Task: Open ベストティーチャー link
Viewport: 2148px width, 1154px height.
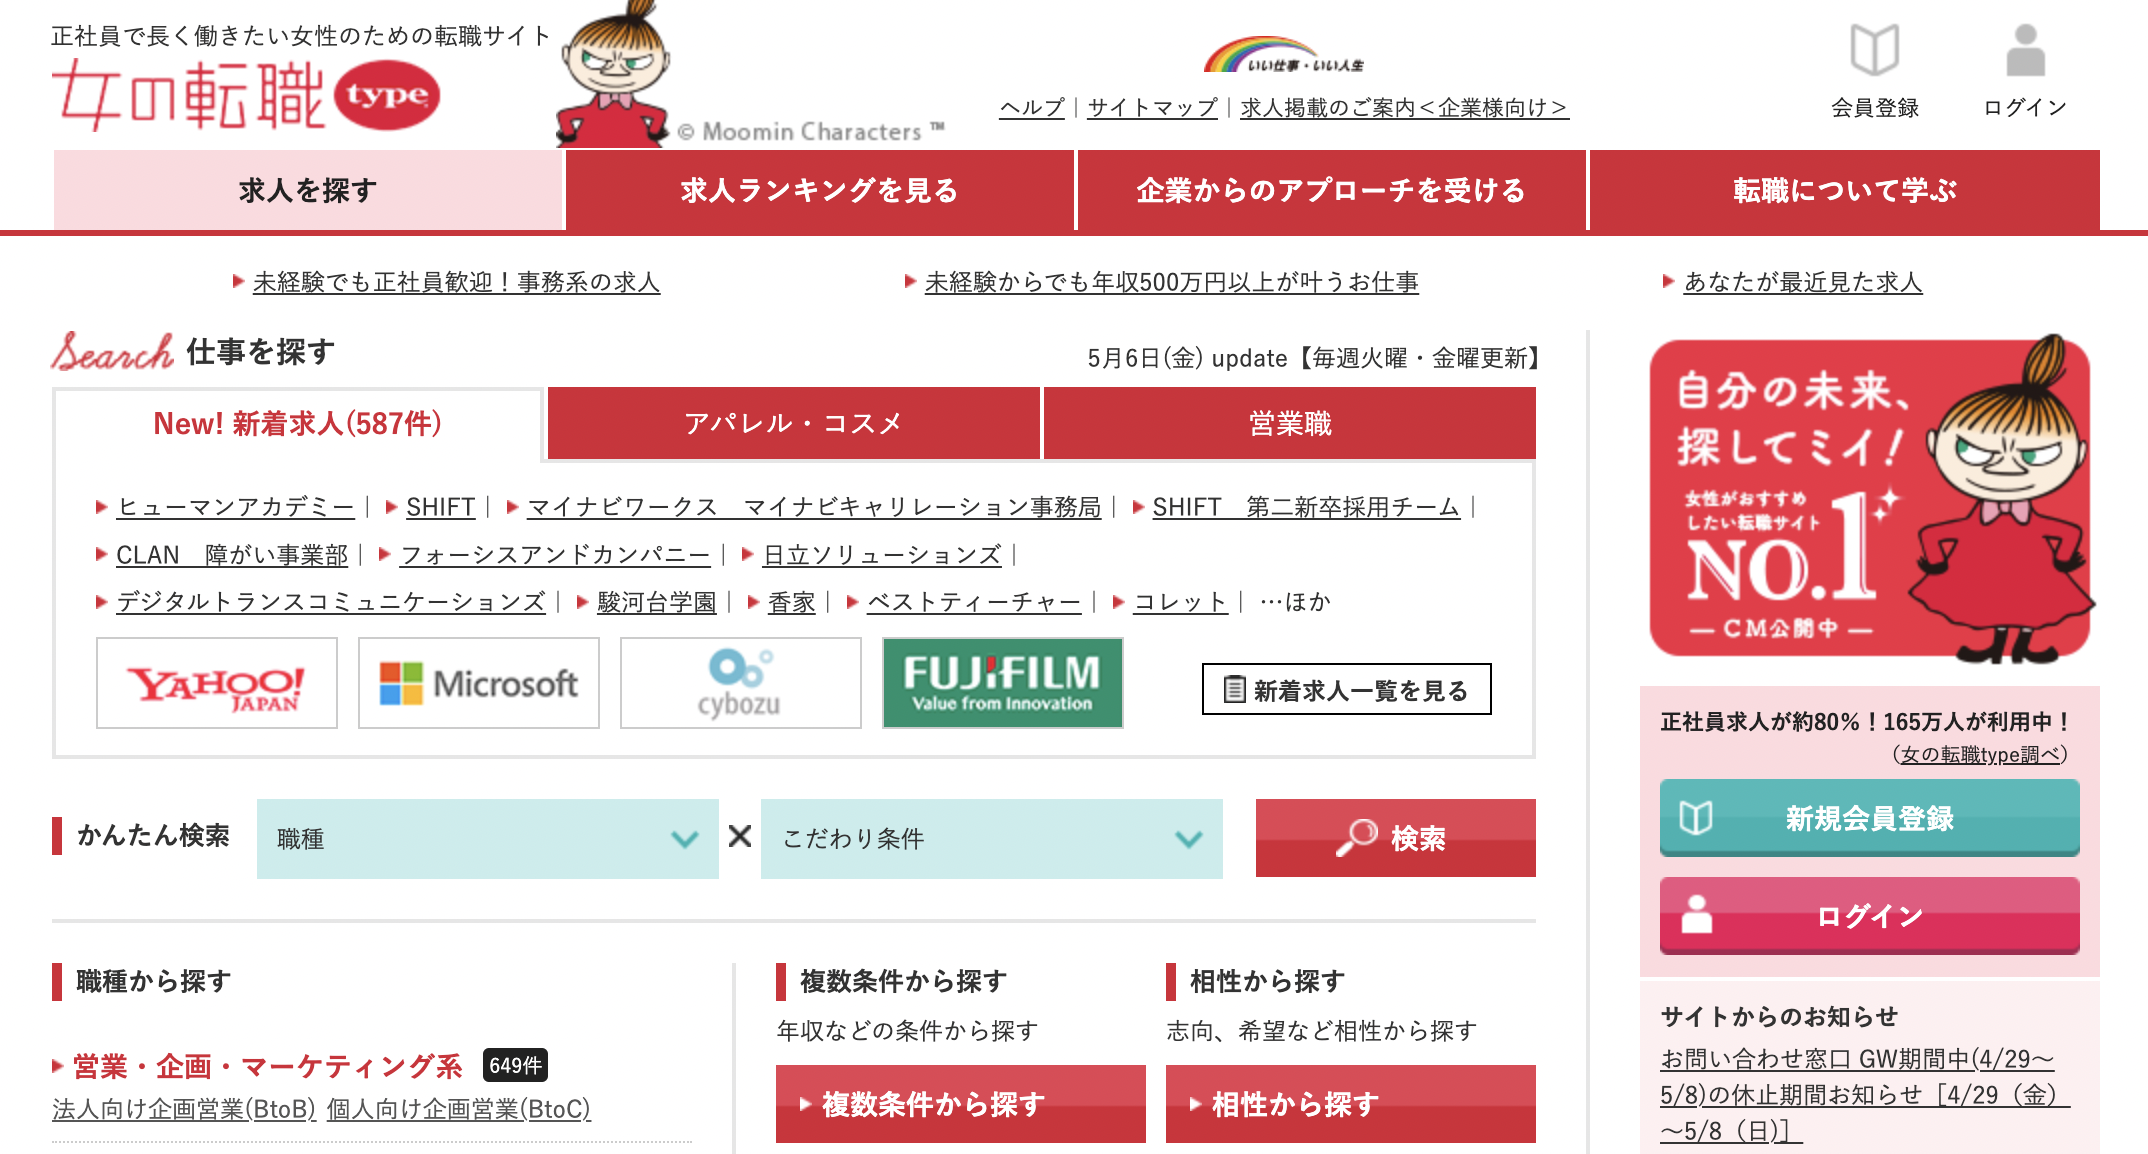Action: coord(974,602)
